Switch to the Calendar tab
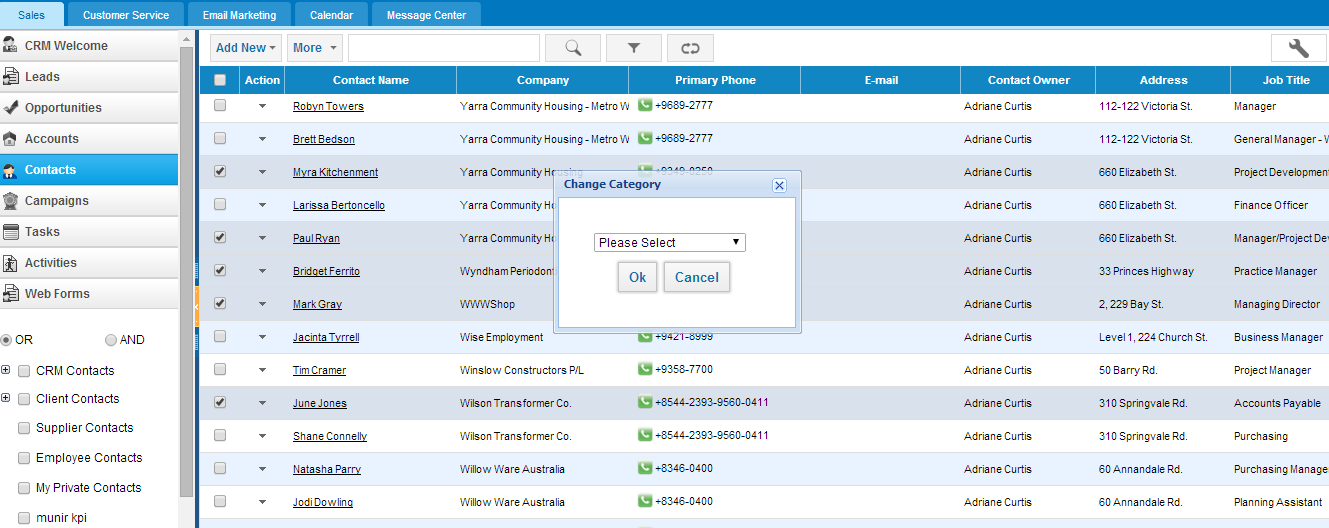This screenshot has width=1329, height=528. (331, 15)
